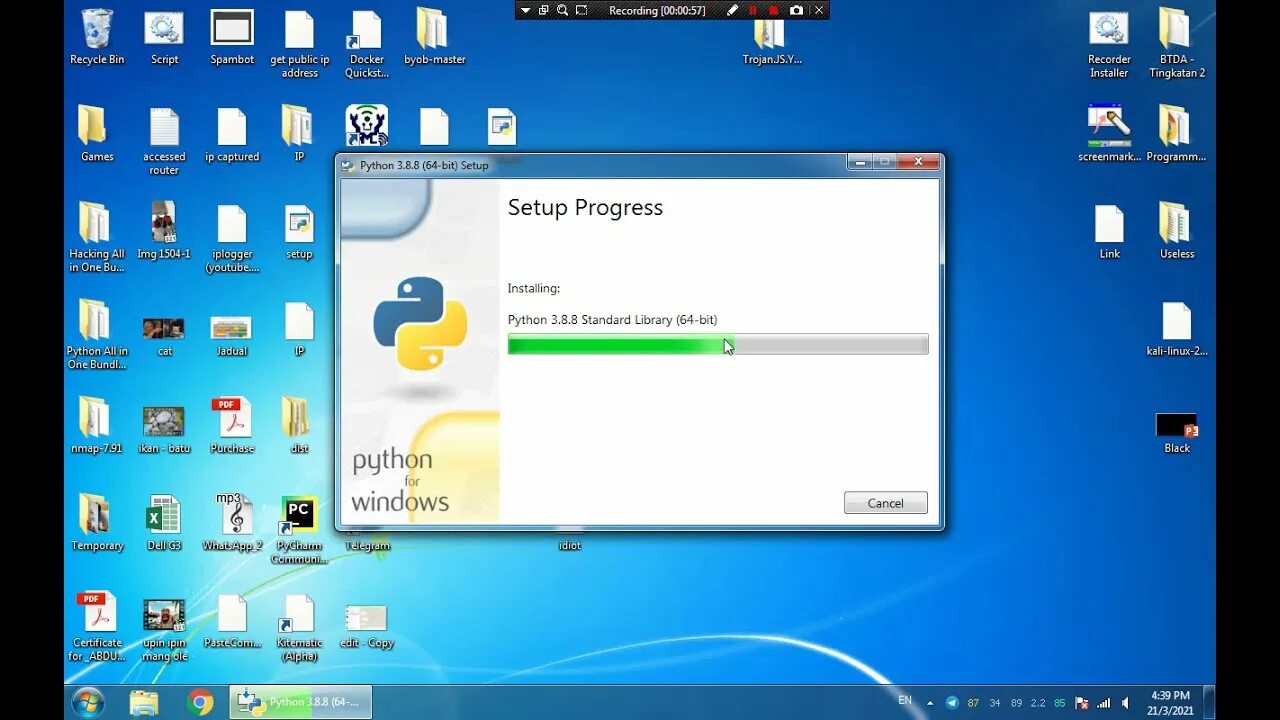Click the EN language indicator

(905, 701)
